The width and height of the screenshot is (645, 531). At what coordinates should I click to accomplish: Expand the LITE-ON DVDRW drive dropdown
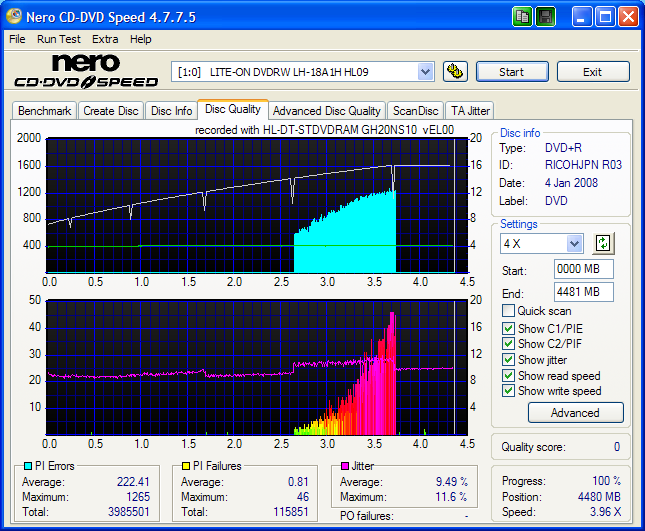pos(425,71)
